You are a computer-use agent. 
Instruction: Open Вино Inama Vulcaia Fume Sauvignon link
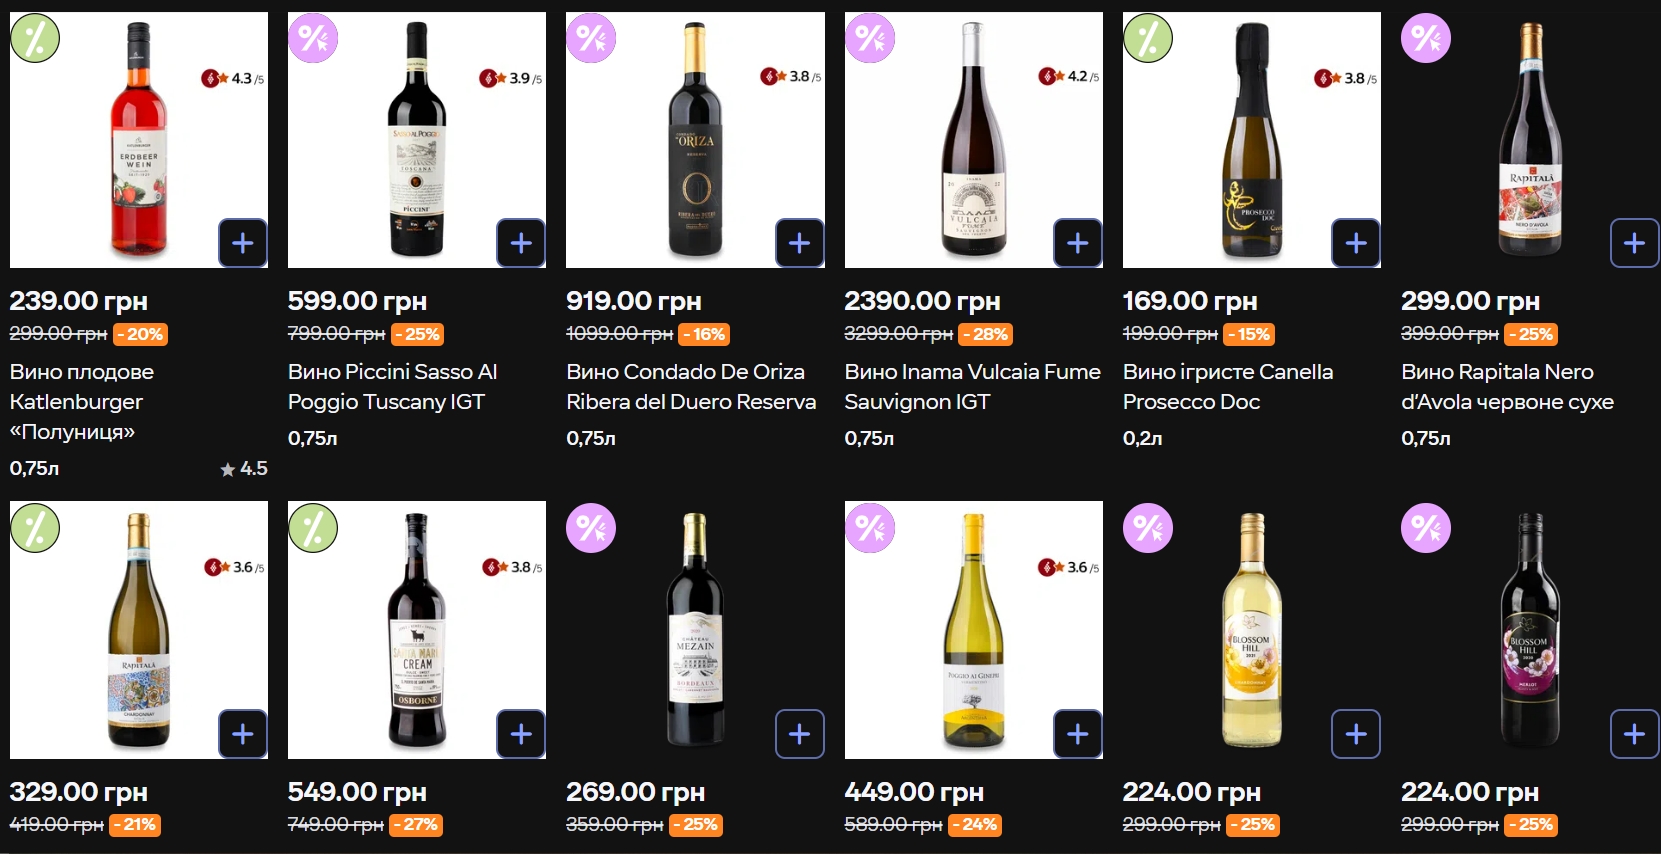(x=972, y=387)
